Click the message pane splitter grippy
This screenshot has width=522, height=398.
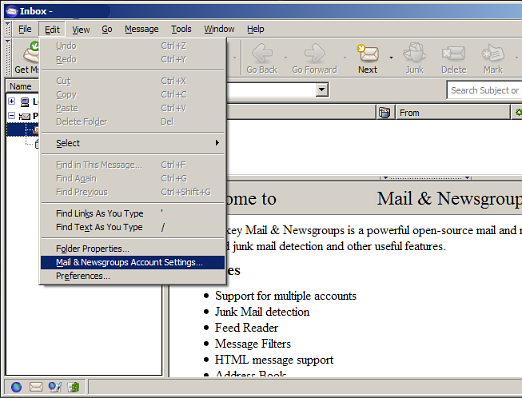point(426,178)
